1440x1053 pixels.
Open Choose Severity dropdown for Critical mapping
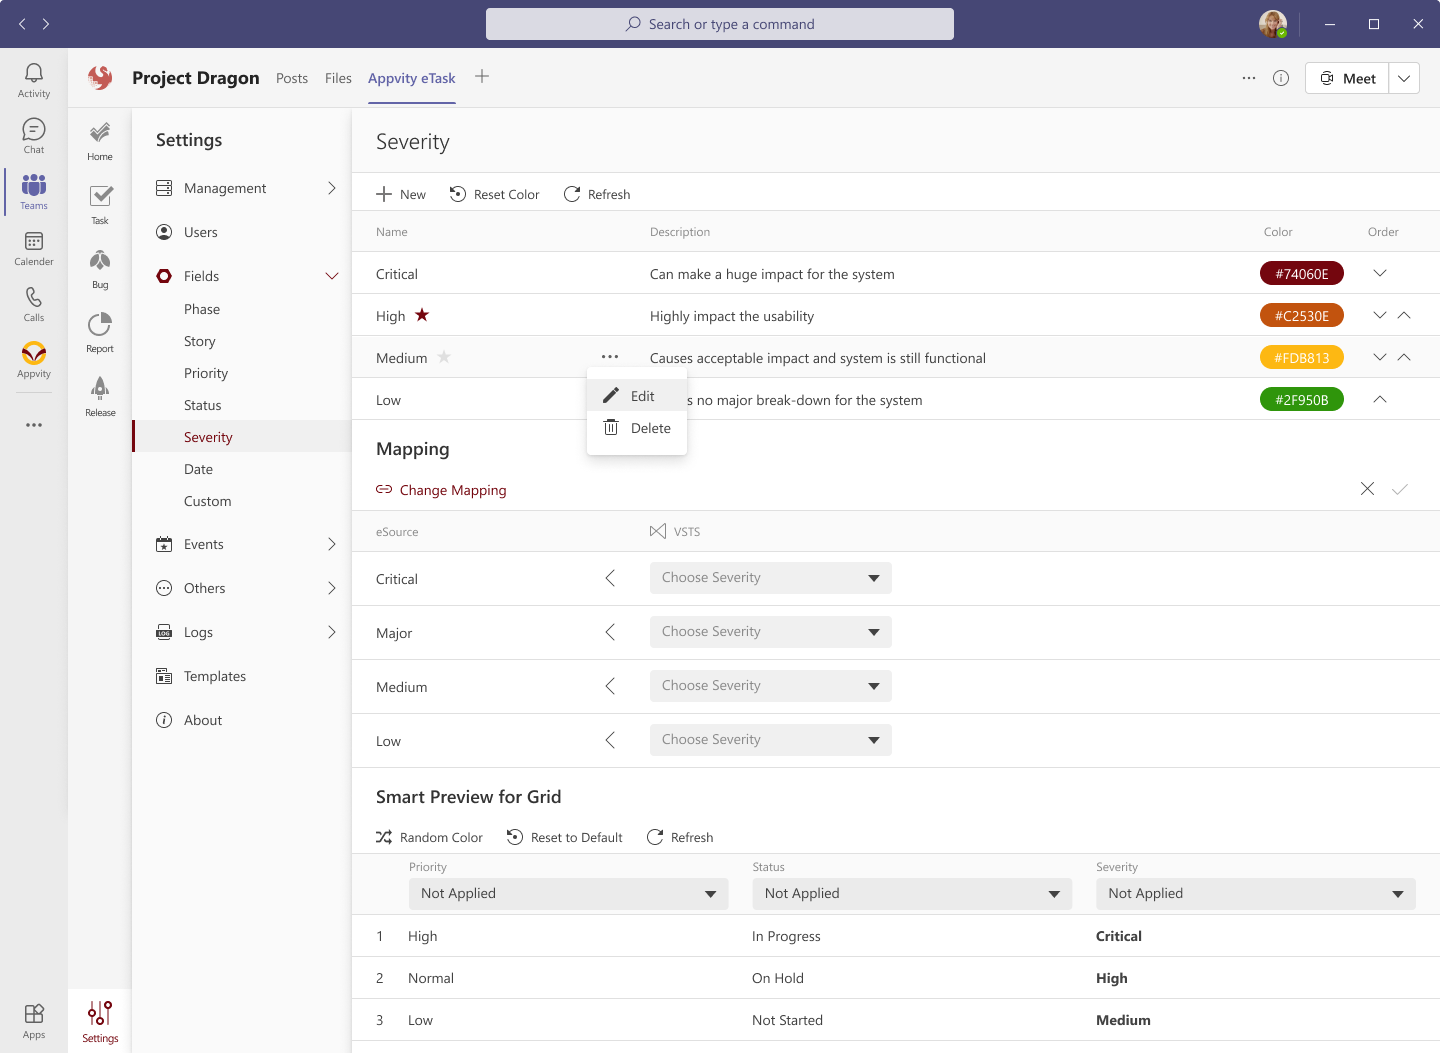(770, 578)
